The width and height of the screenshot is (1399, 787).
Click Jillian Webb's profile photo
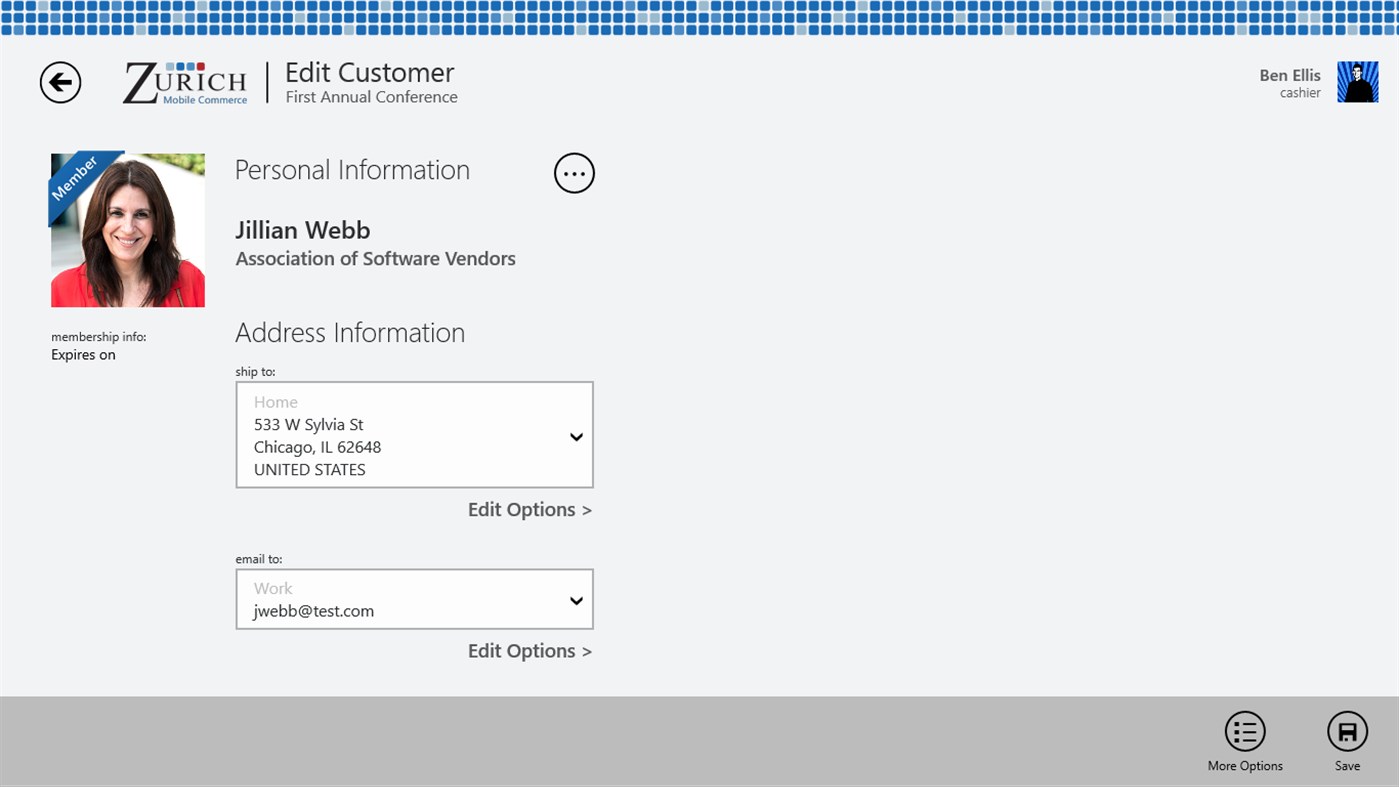point(128,230)
